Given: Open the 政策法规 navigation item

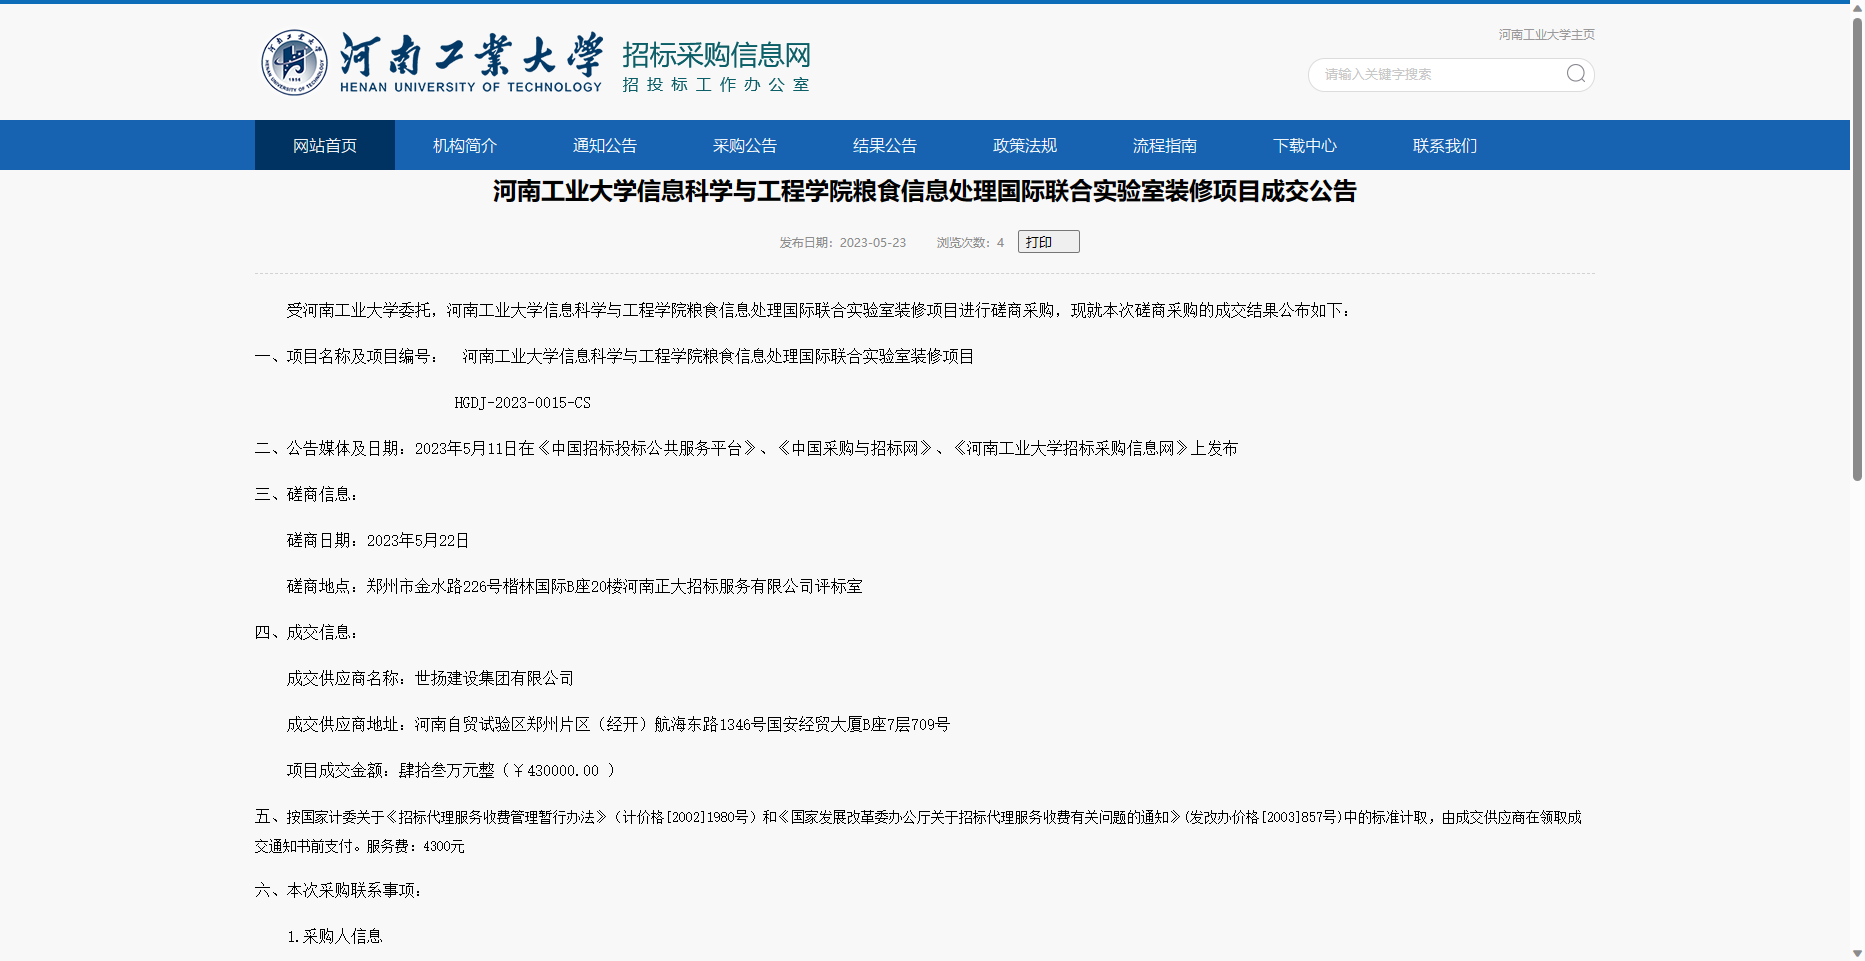Looking at the screenshot, I should tap(1024, 145).
